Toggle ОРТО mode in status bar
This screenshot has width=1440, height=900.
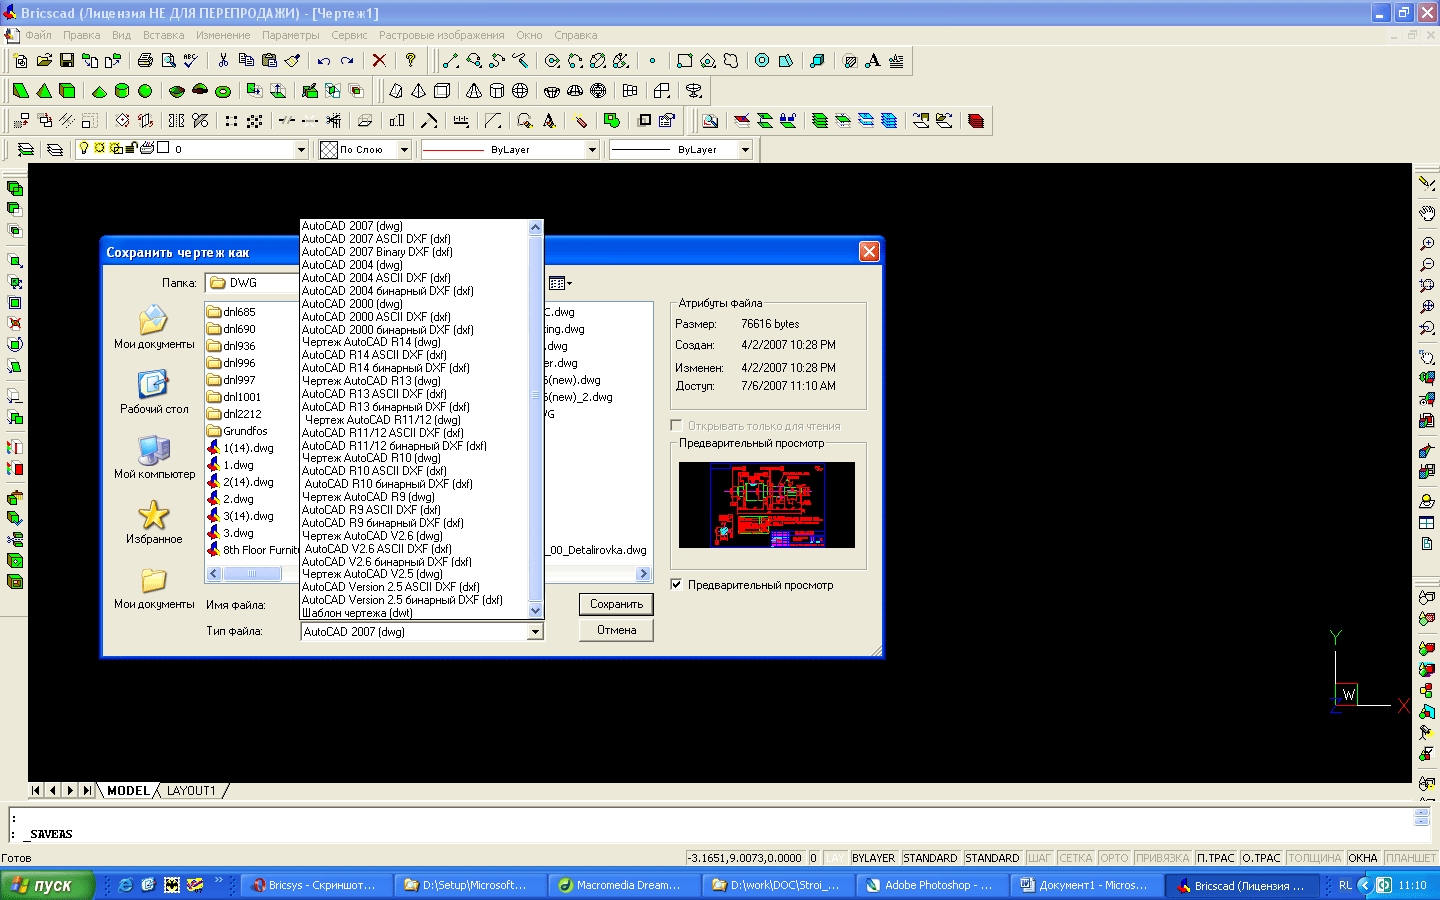coord(1114,858)
